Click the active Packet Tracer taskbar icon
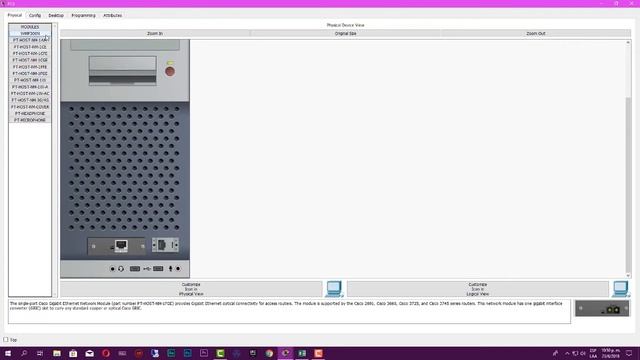Viewport: 640px width, 360px height. [x=285, y=353]
